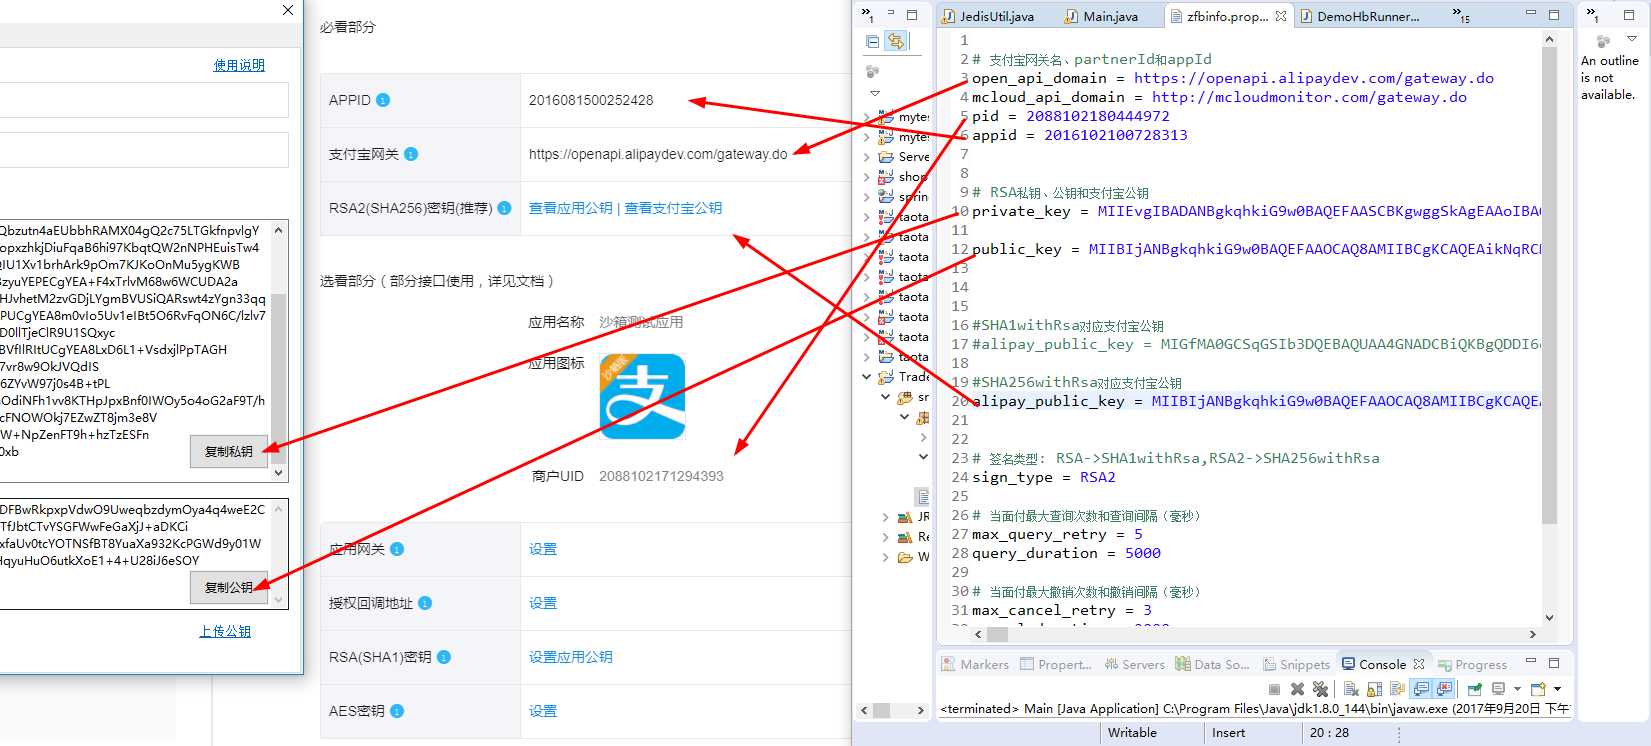Click the info icon beside RSA2(SHA256)密钥
Image resolution: width=1651 pixels, height=746 pixels.
(x=504, y=208)
